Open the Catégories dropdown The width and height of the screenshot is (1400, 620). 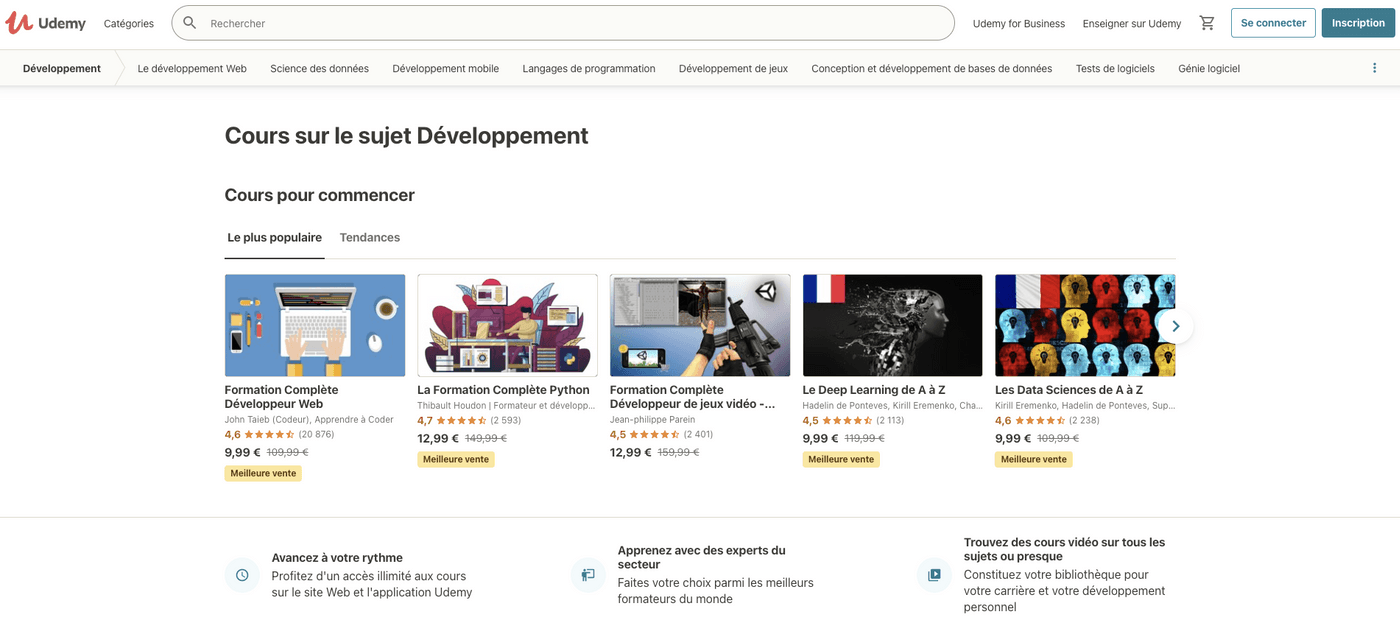click(129, 23)
